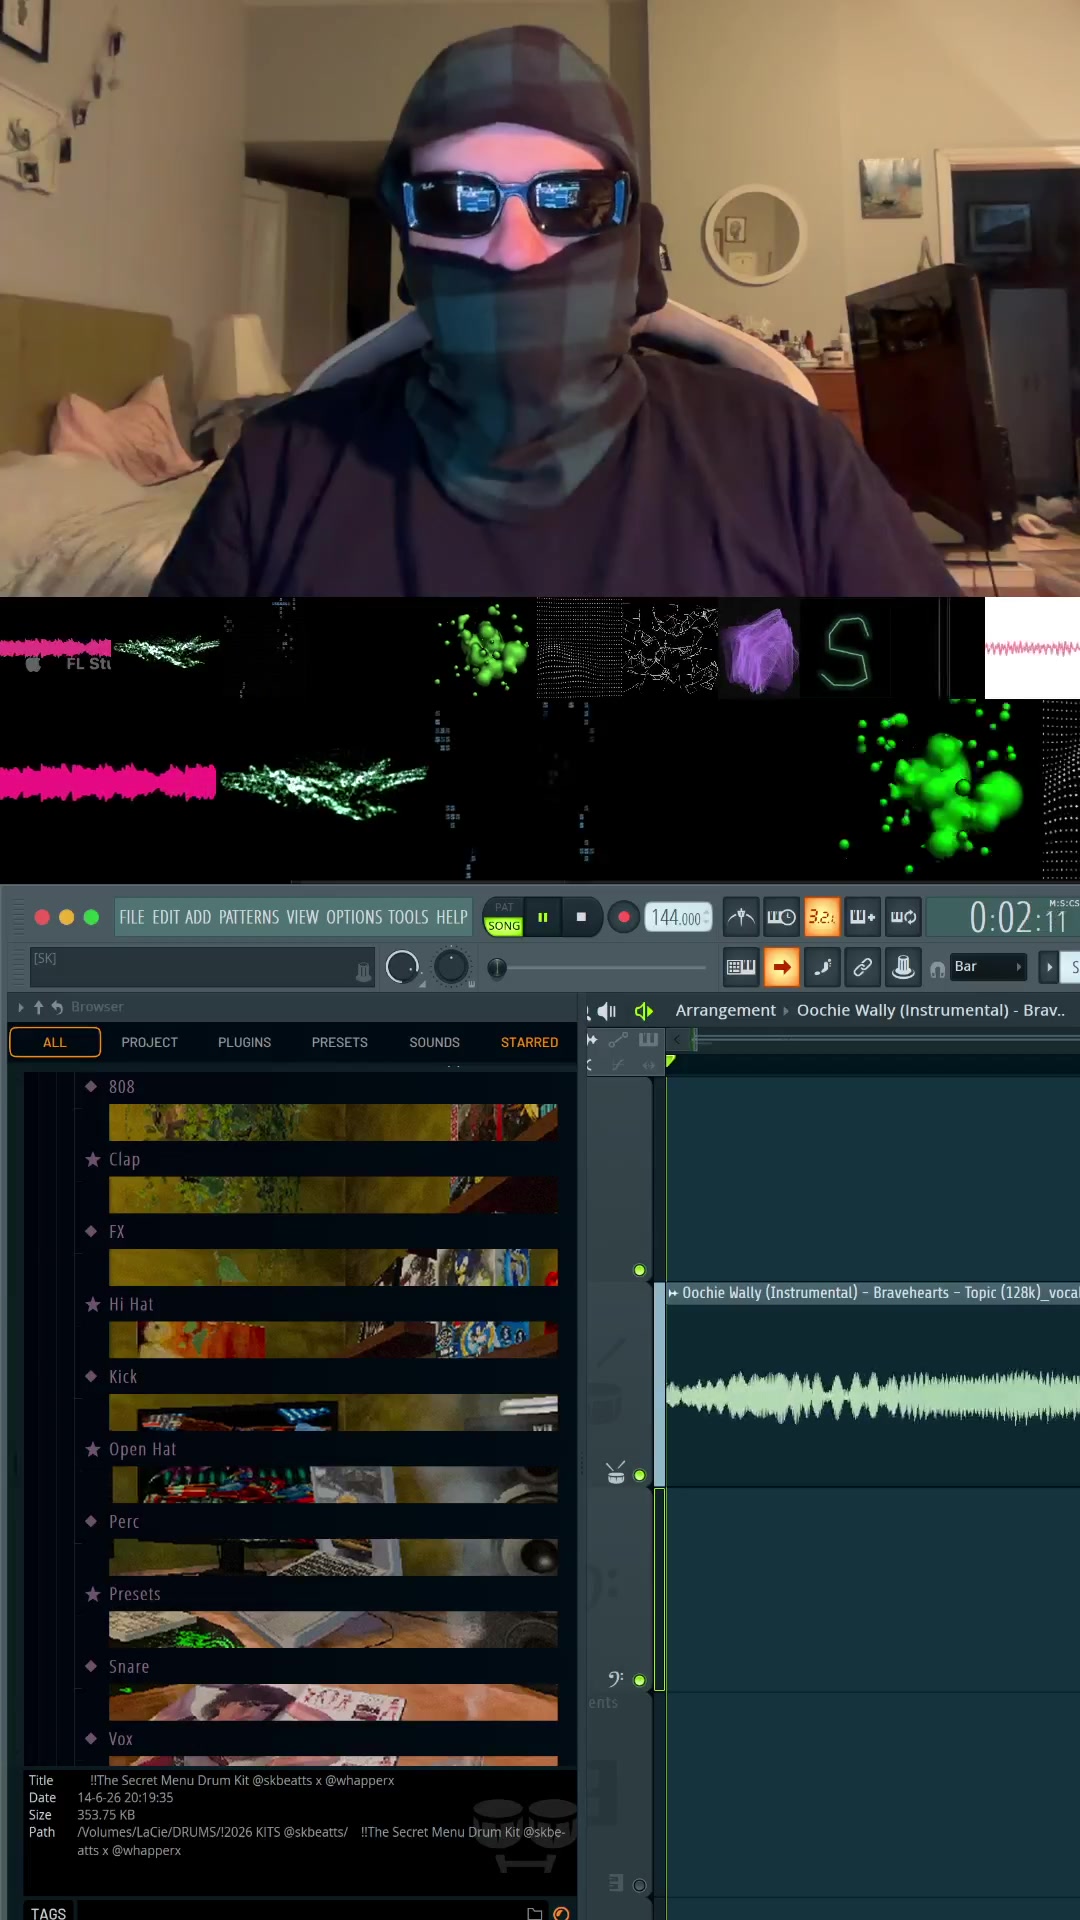
Task: Click the Oochie Wally audio clip title
Action: click(873, 1293)
